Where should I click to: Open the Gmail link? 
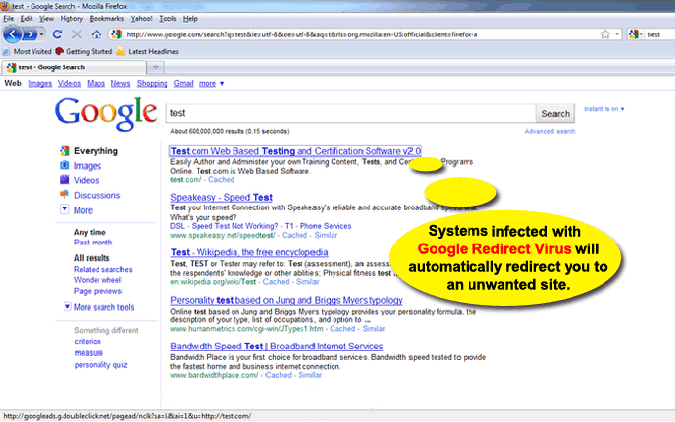coord(183,84)
